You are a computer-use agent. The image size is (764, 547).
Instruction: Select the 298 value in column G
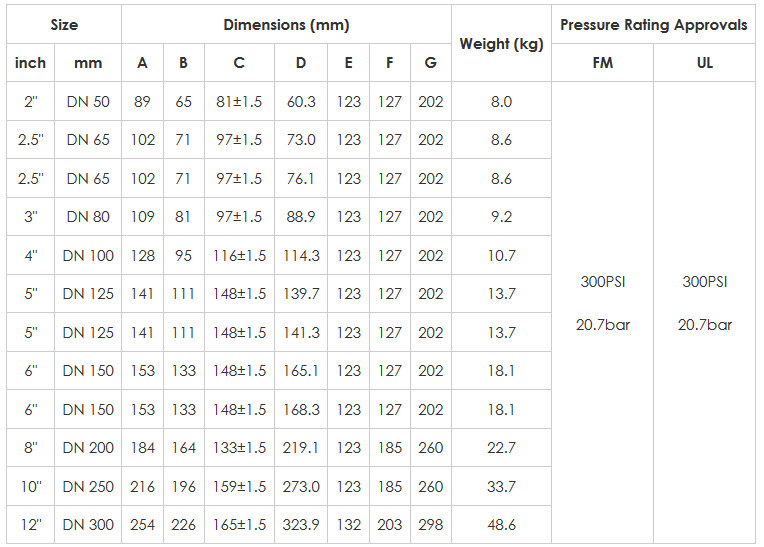pyautogui.click(x=431, y=525)
